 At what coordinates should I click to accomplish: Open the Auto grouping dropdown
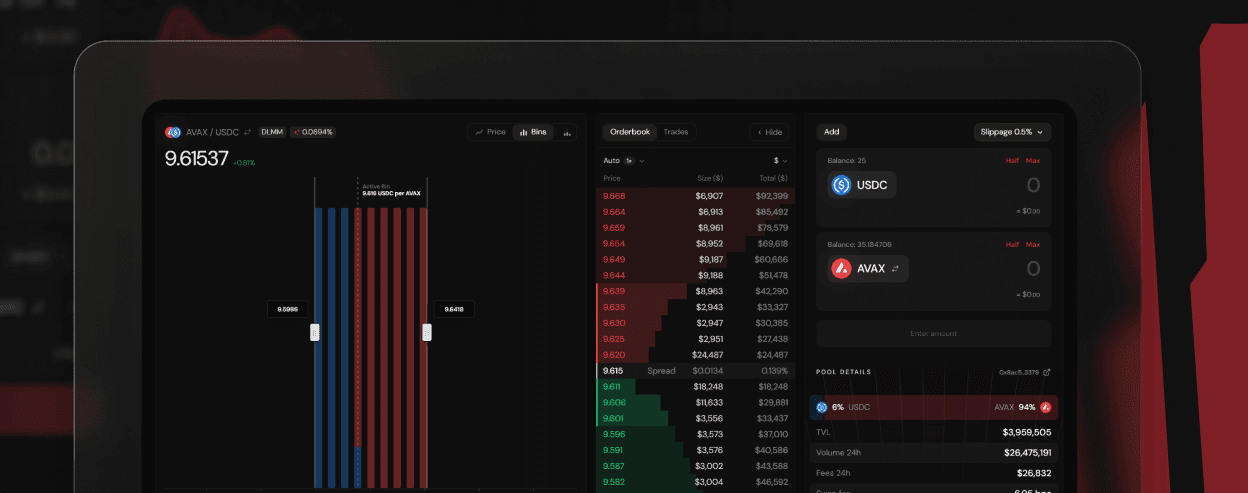[x=624, y=160]
